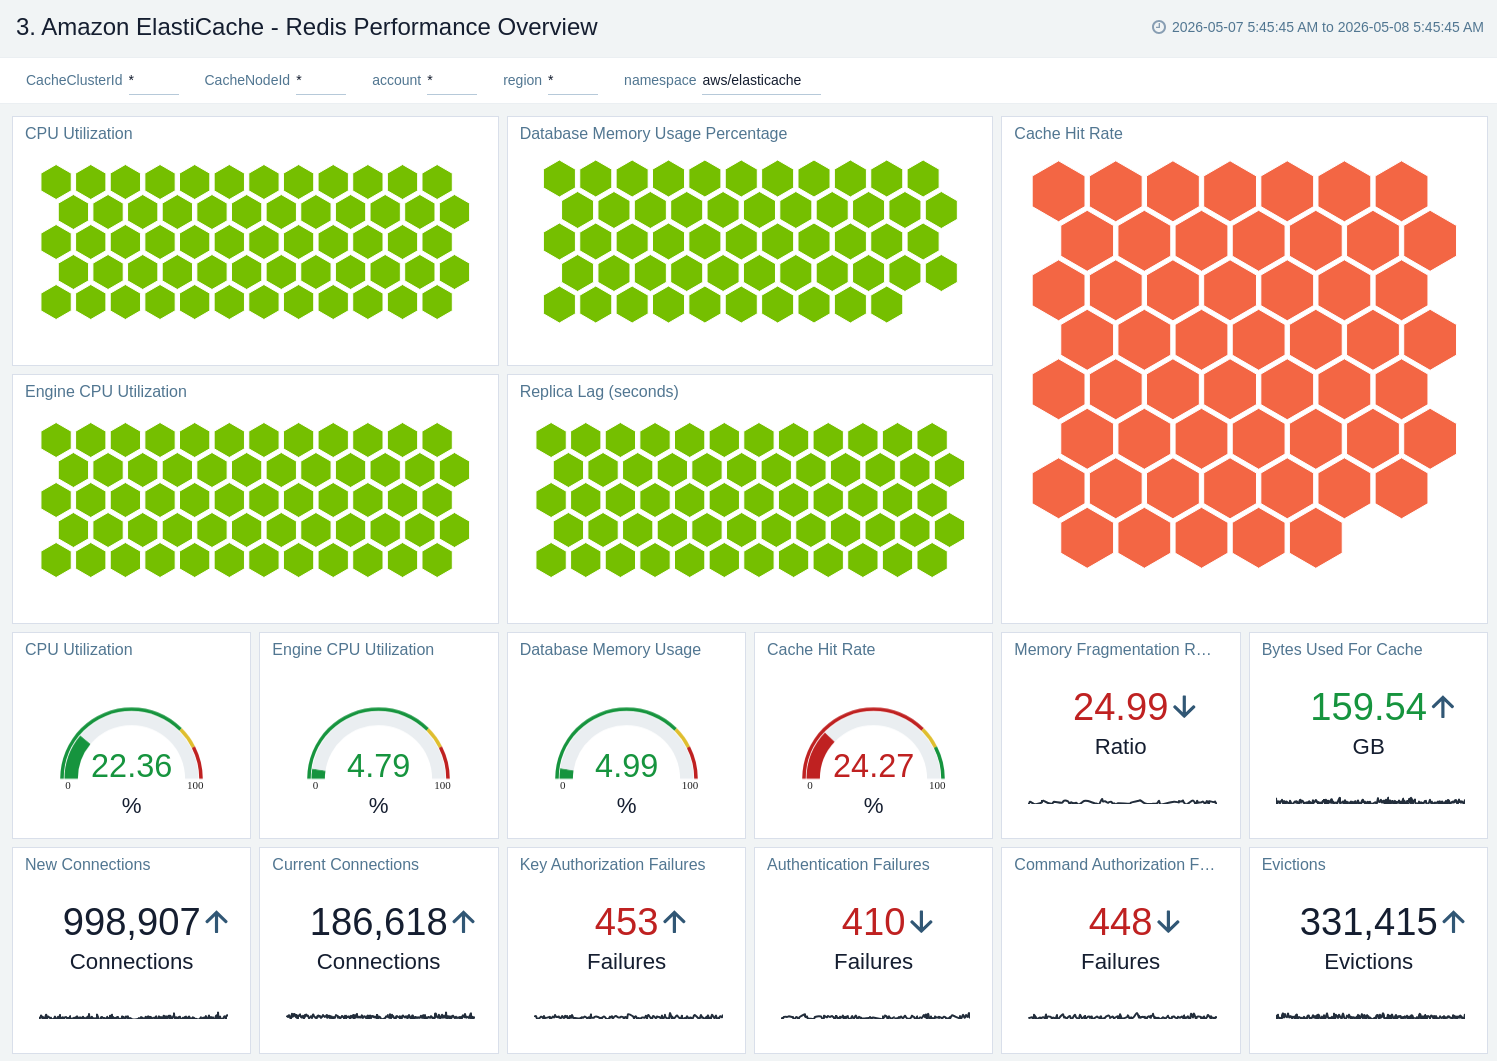Click the account filter field

pos(451,81)
